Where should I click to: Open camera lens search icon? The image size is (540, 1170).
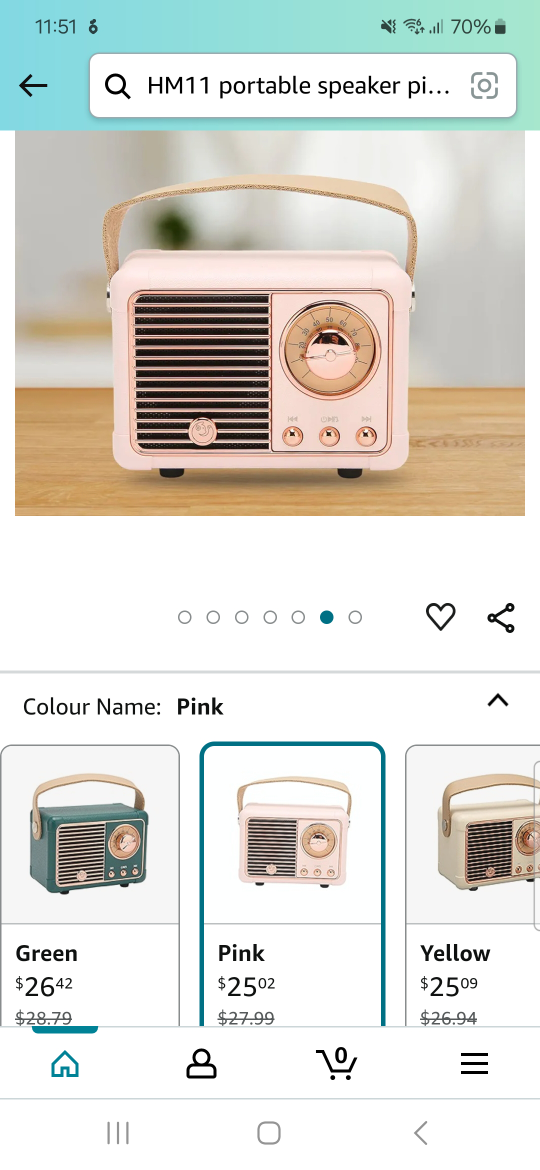point(484,86)
